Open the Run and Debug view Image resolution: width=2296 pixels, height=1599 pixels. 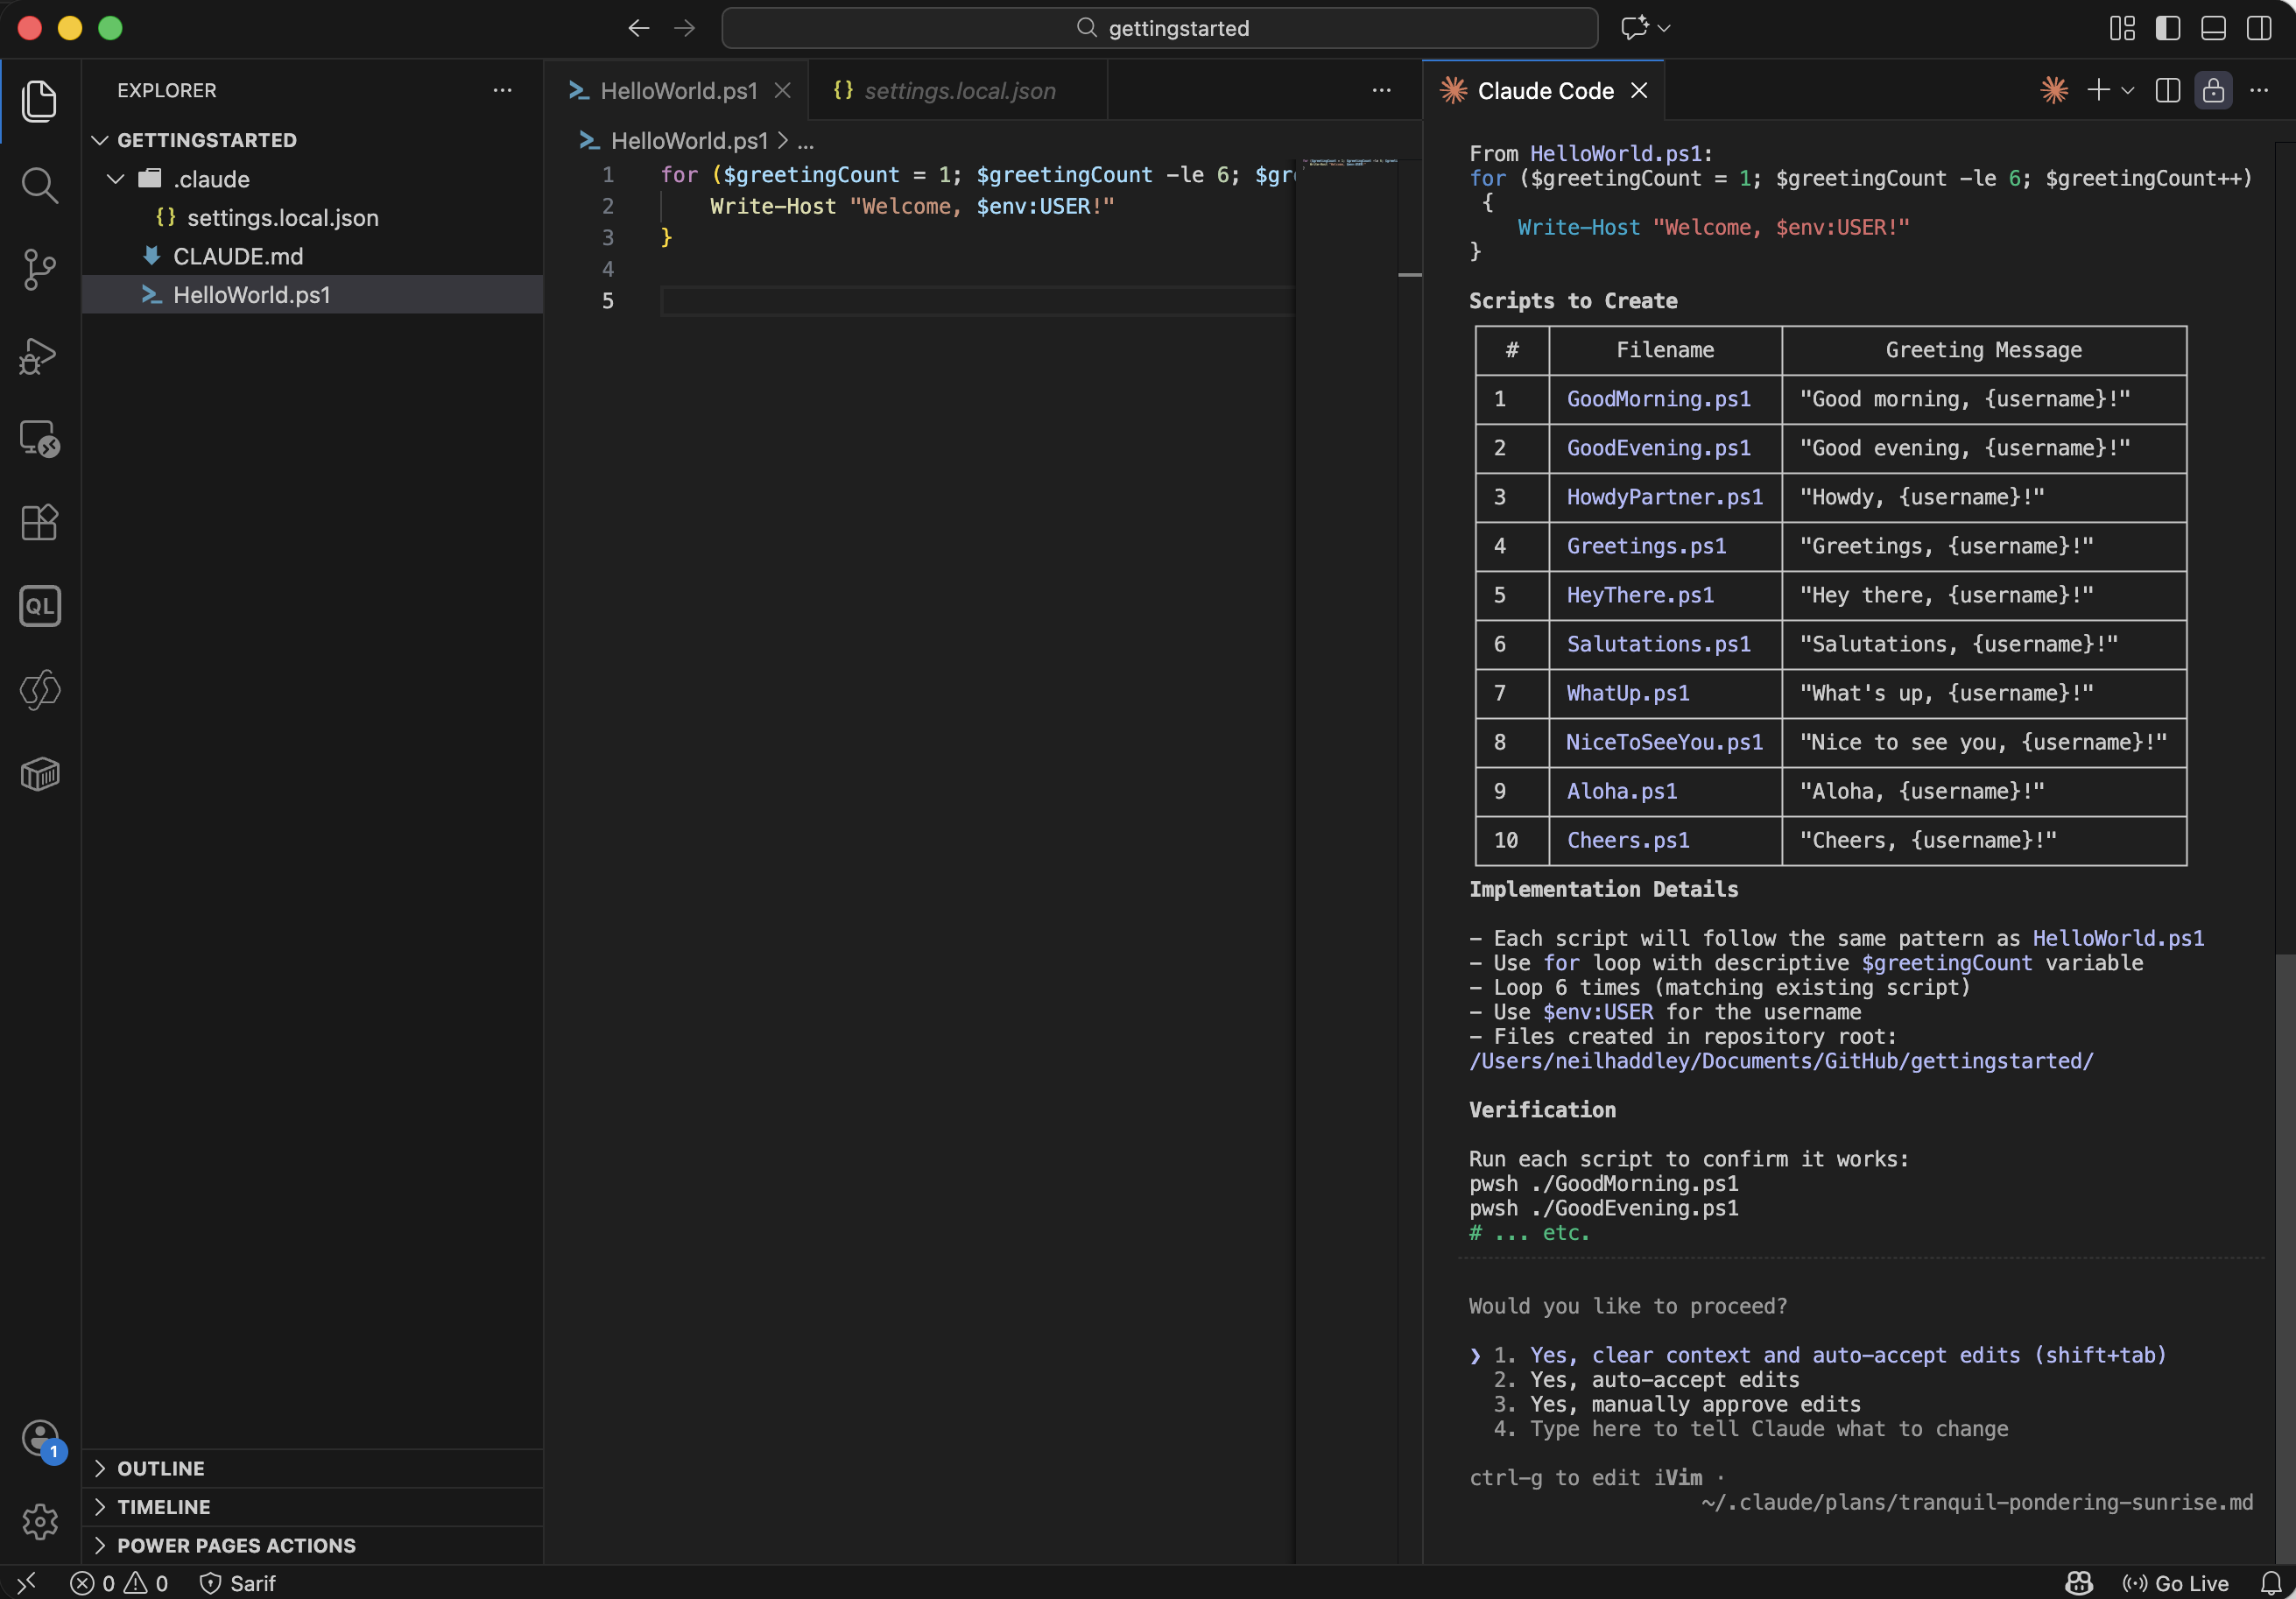pyautogui.click(x=39, y=356)
